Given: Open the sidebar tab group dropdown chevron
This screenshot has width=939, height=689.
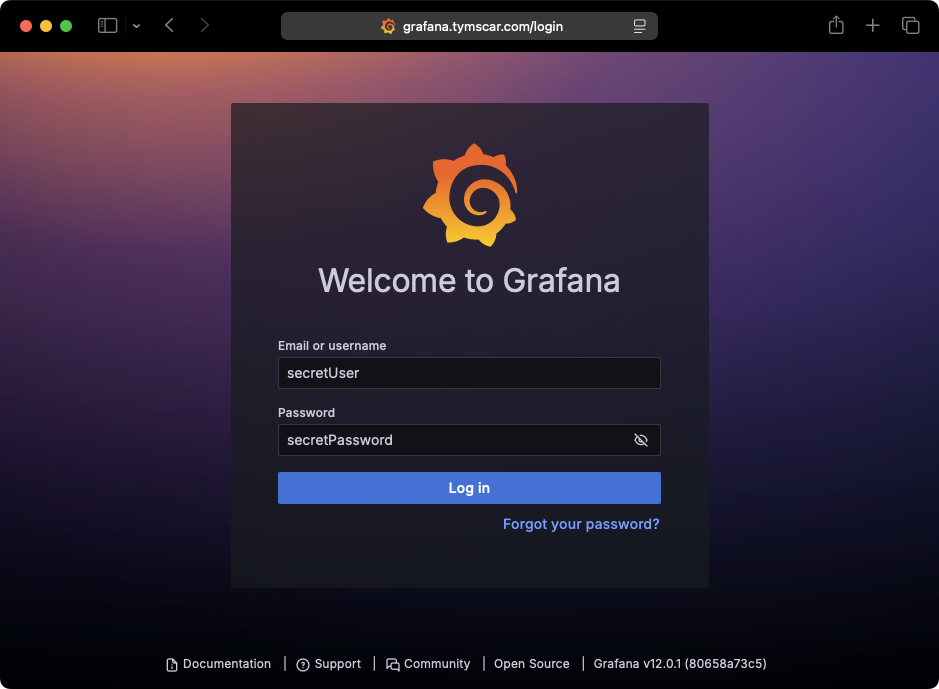Looking at the screenshot, I should point(137,26).
